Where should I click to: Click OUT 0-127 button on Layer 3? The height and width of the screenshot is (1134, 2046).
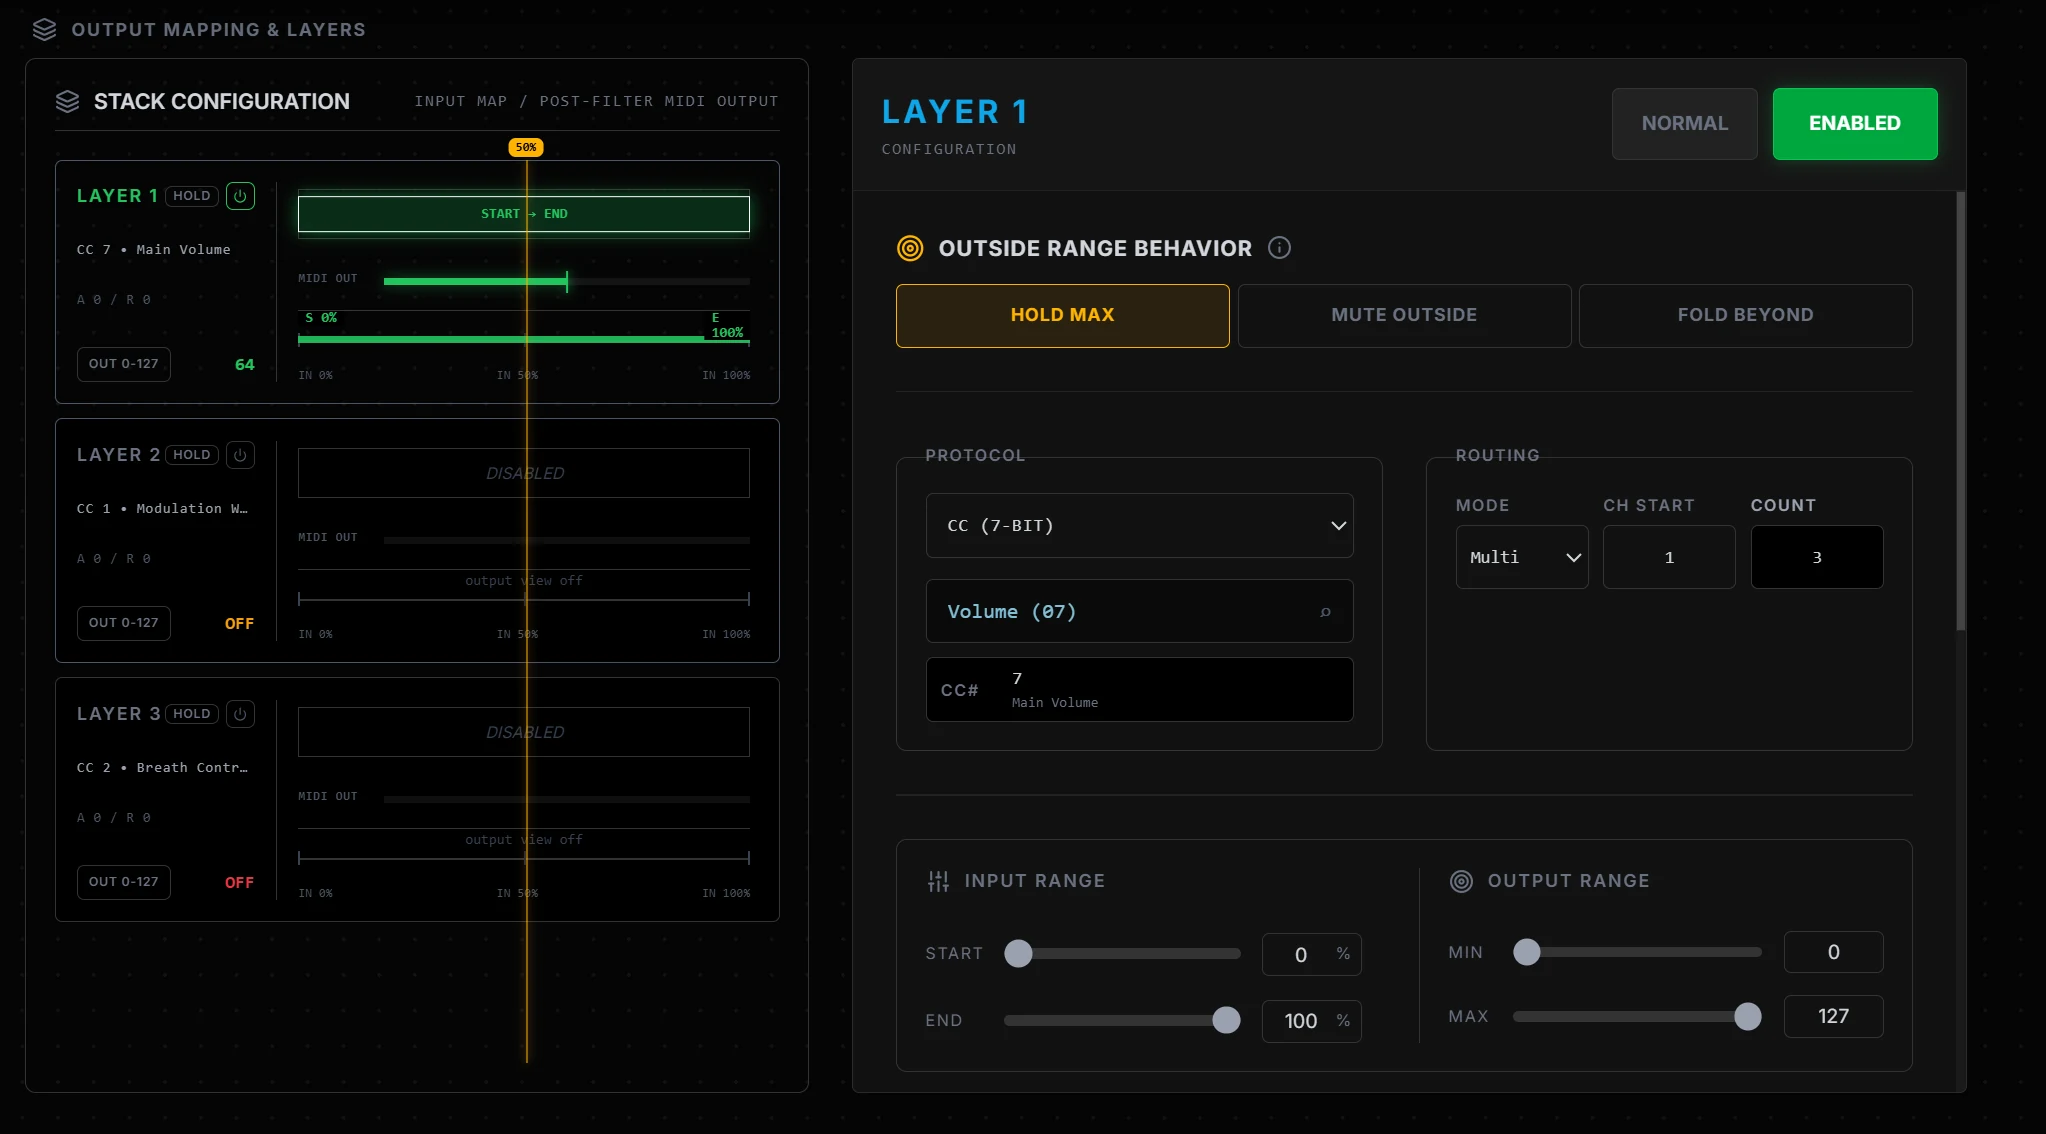(x=124, y=882)
